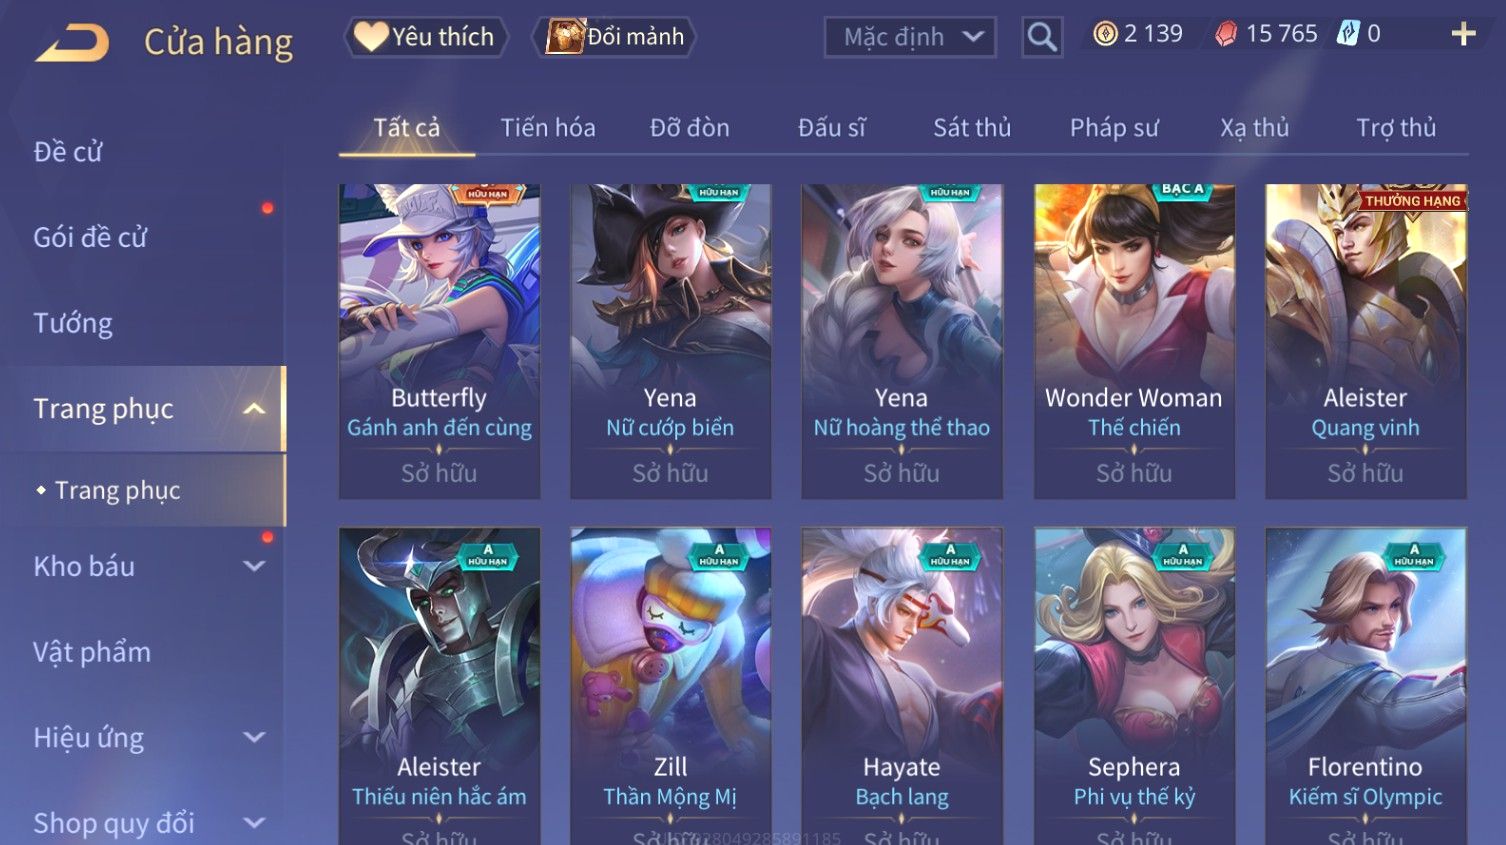1506x845 pixels.
Task: Click the red ruby currency icon
Action: tap(1226, 34)
